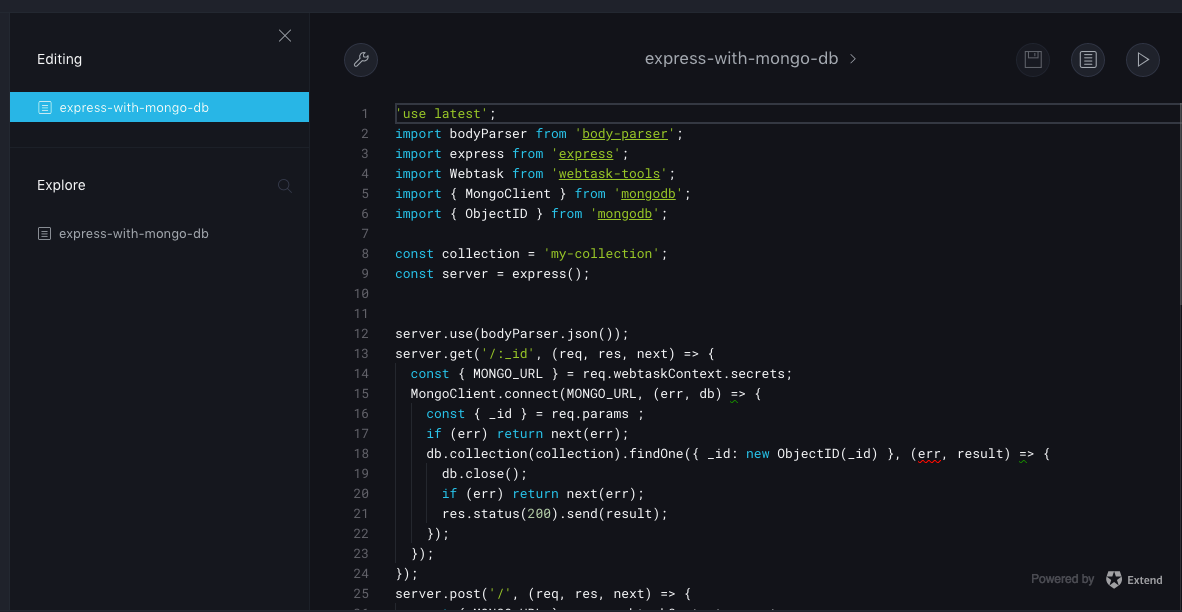Open the logs panel icon

click(1087, 60)
